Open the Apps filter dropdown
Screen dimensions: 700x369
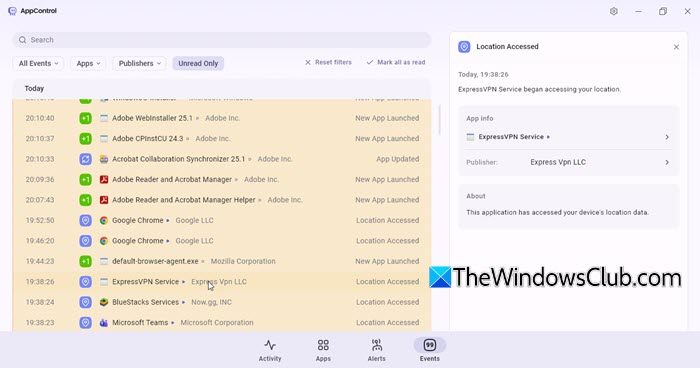coord(88,63)
